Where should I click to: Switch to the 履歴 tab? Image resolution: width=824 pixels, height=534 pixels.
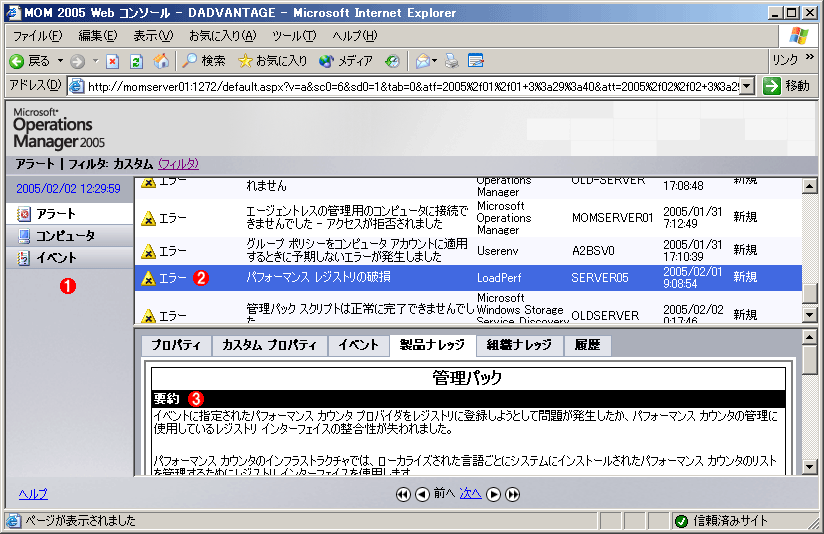point(587,345)
